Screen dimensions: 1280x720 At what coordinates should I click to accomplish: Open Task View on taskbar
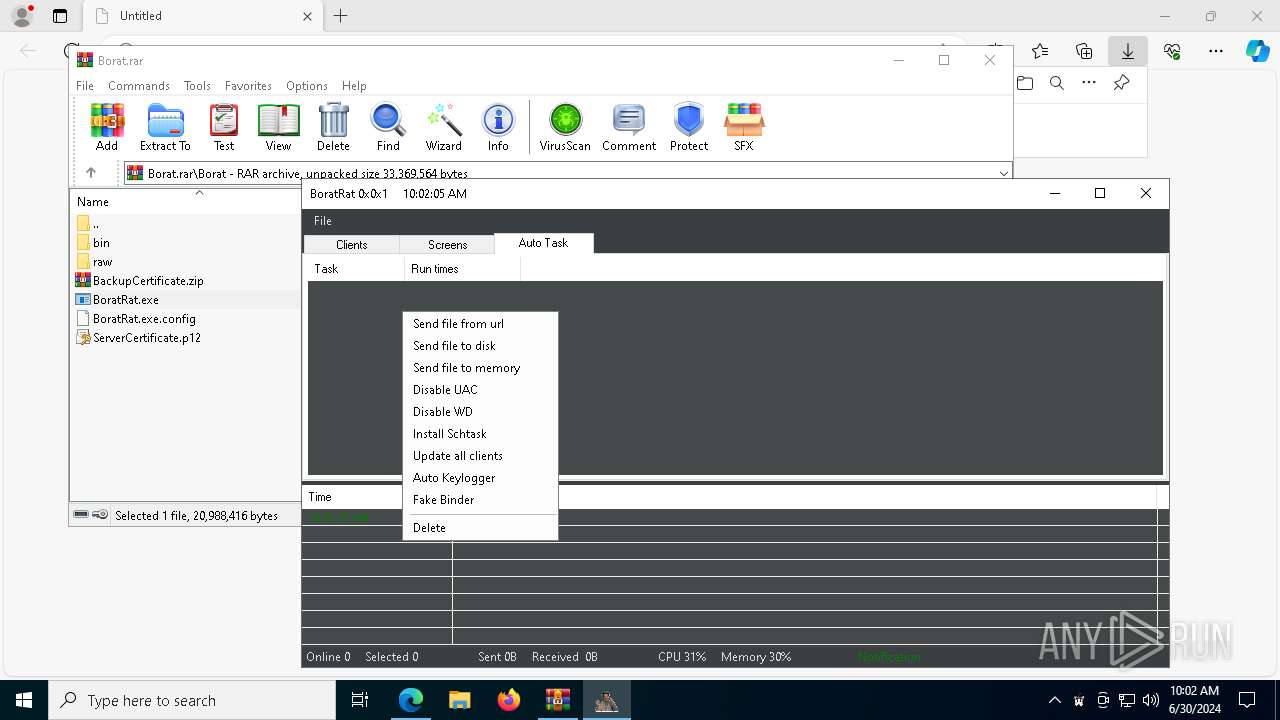360,700
